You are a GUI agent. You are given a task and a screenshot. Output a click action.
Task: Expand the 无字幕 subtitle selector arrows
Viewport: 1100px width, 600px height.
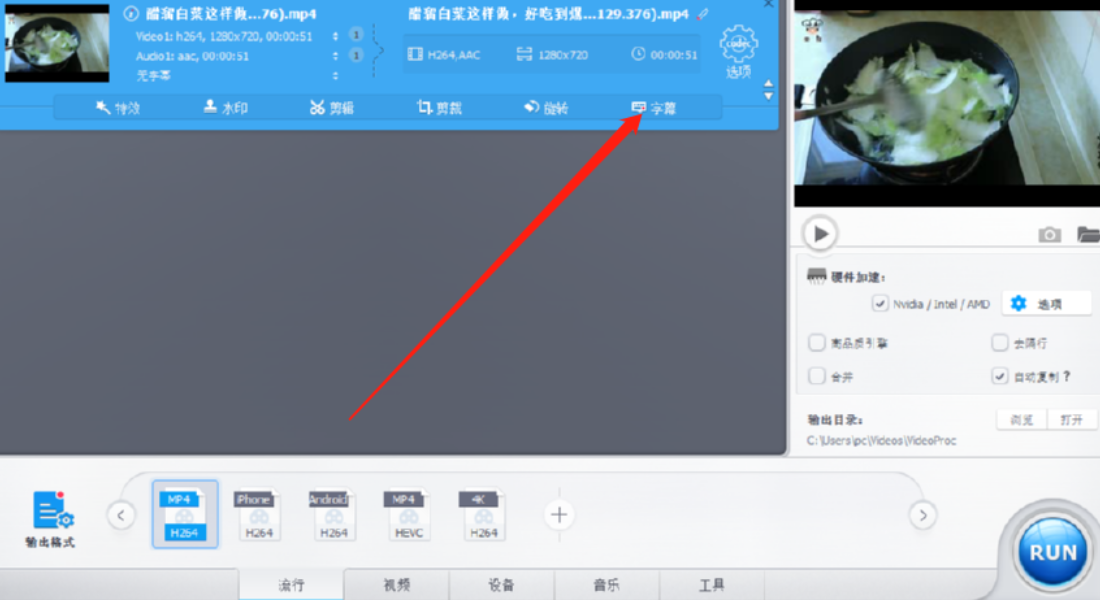(x=335, y=75)
